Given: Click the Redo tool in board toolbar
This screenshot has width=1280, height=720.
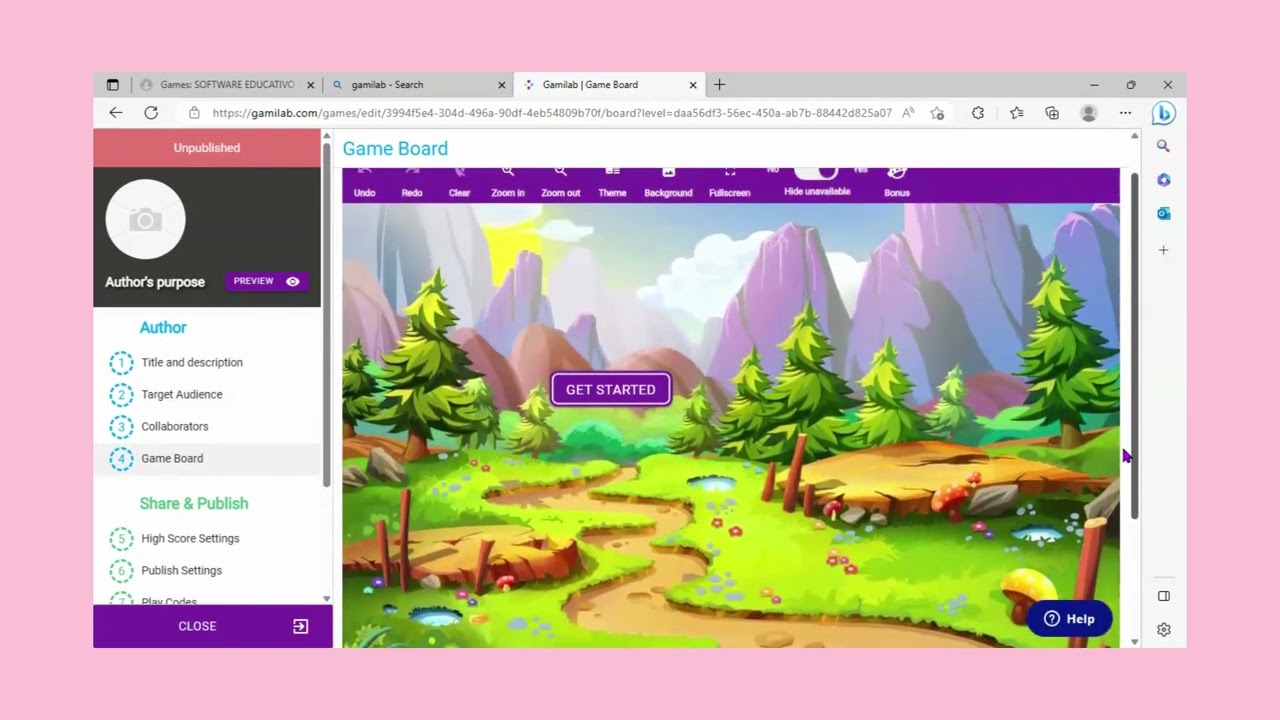Looking at the screenshot, I should pyautogui.click(x=412, y=184).
